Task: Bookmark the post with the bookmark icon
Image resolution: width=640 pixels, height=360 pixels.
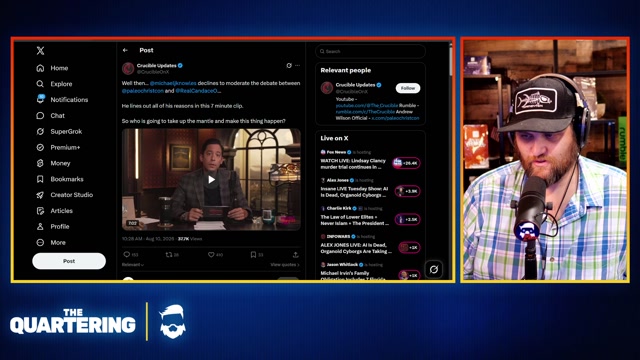Action: (253, 254)
